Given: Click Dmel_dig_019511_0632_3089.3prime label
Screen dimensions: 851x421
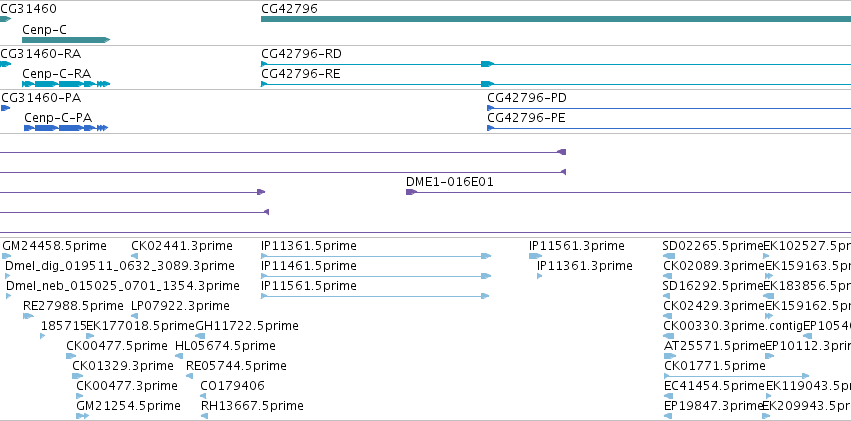Looking at the screenshot, I should tap(120, 266).
